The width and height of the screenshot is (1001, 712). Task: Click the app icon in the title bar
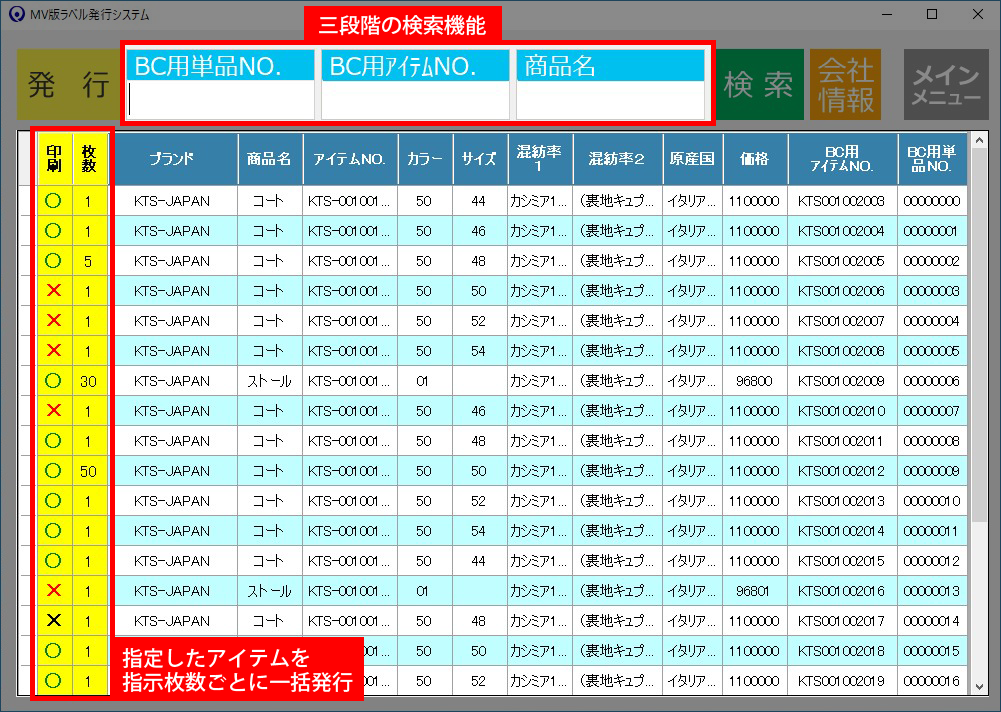pyautogui.click(x=16, y=15)
